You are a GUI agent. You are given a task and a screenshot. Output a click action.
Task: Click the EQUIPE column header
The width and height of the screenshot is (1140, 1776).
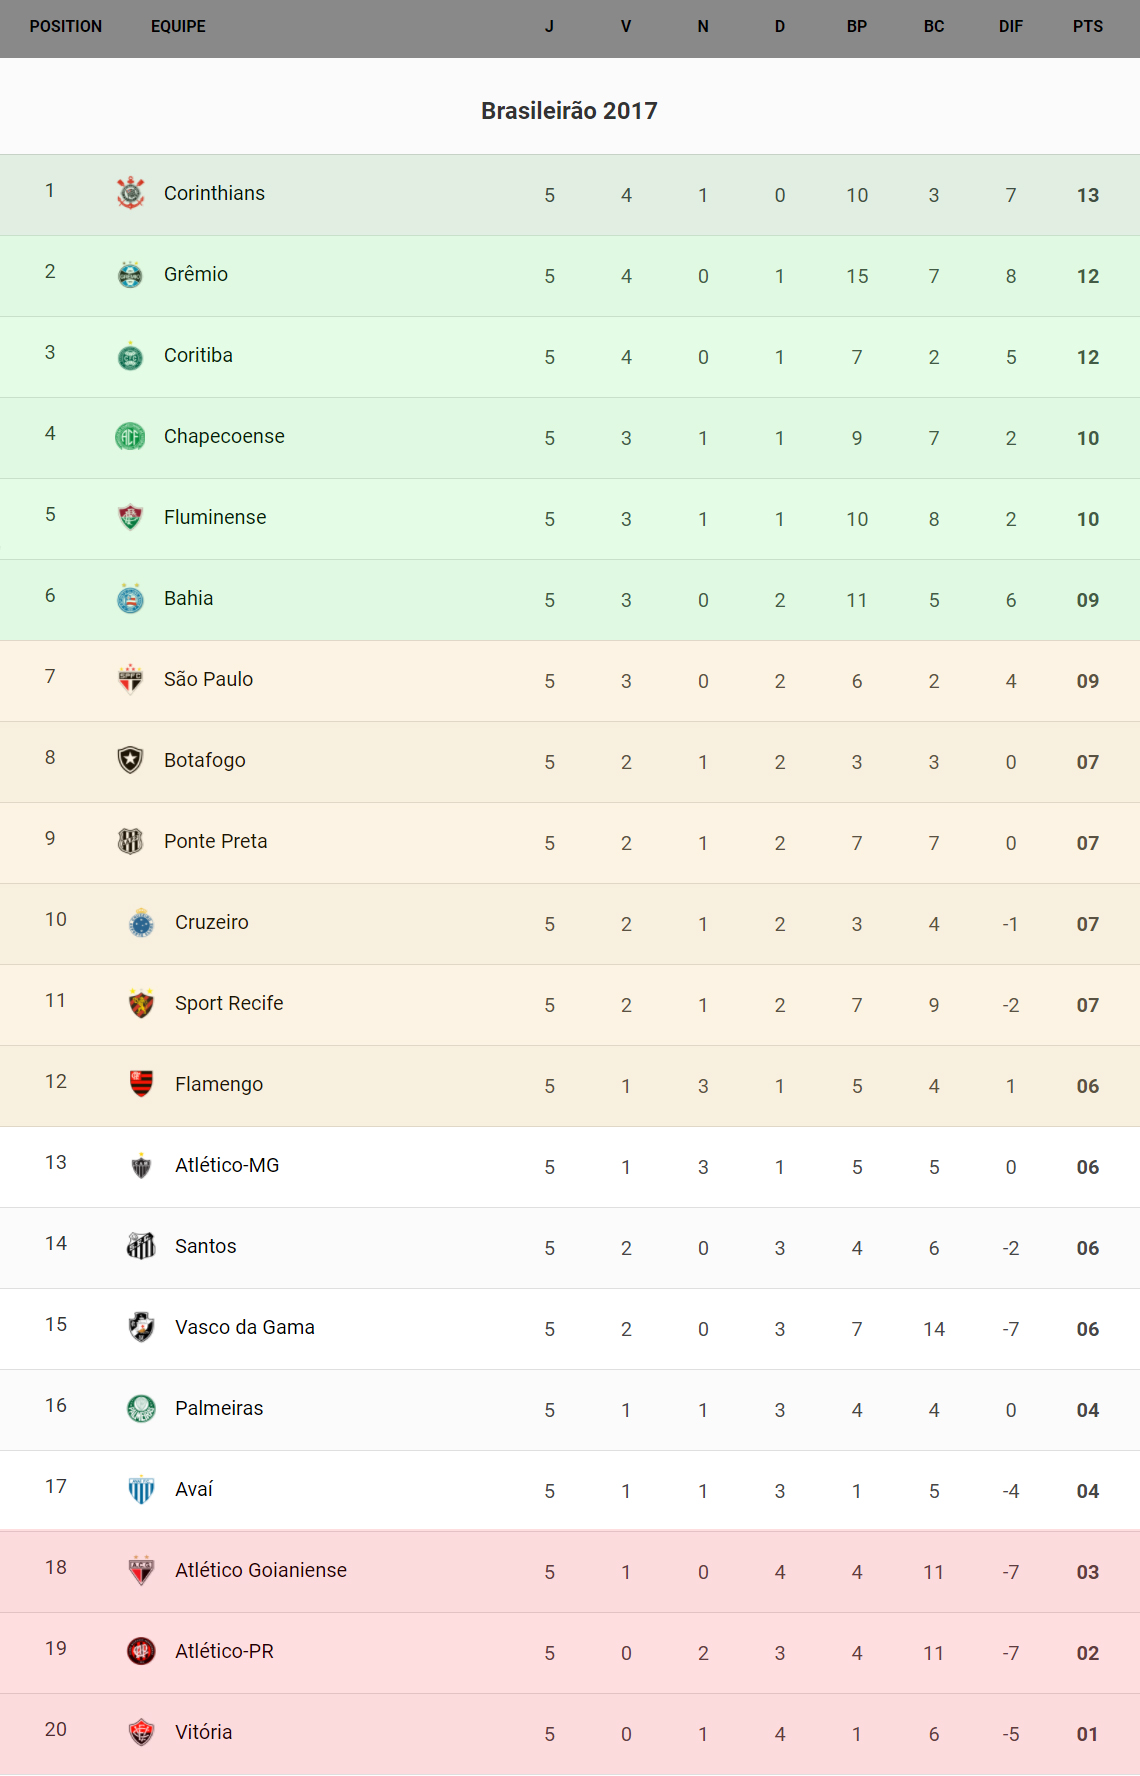178,27
